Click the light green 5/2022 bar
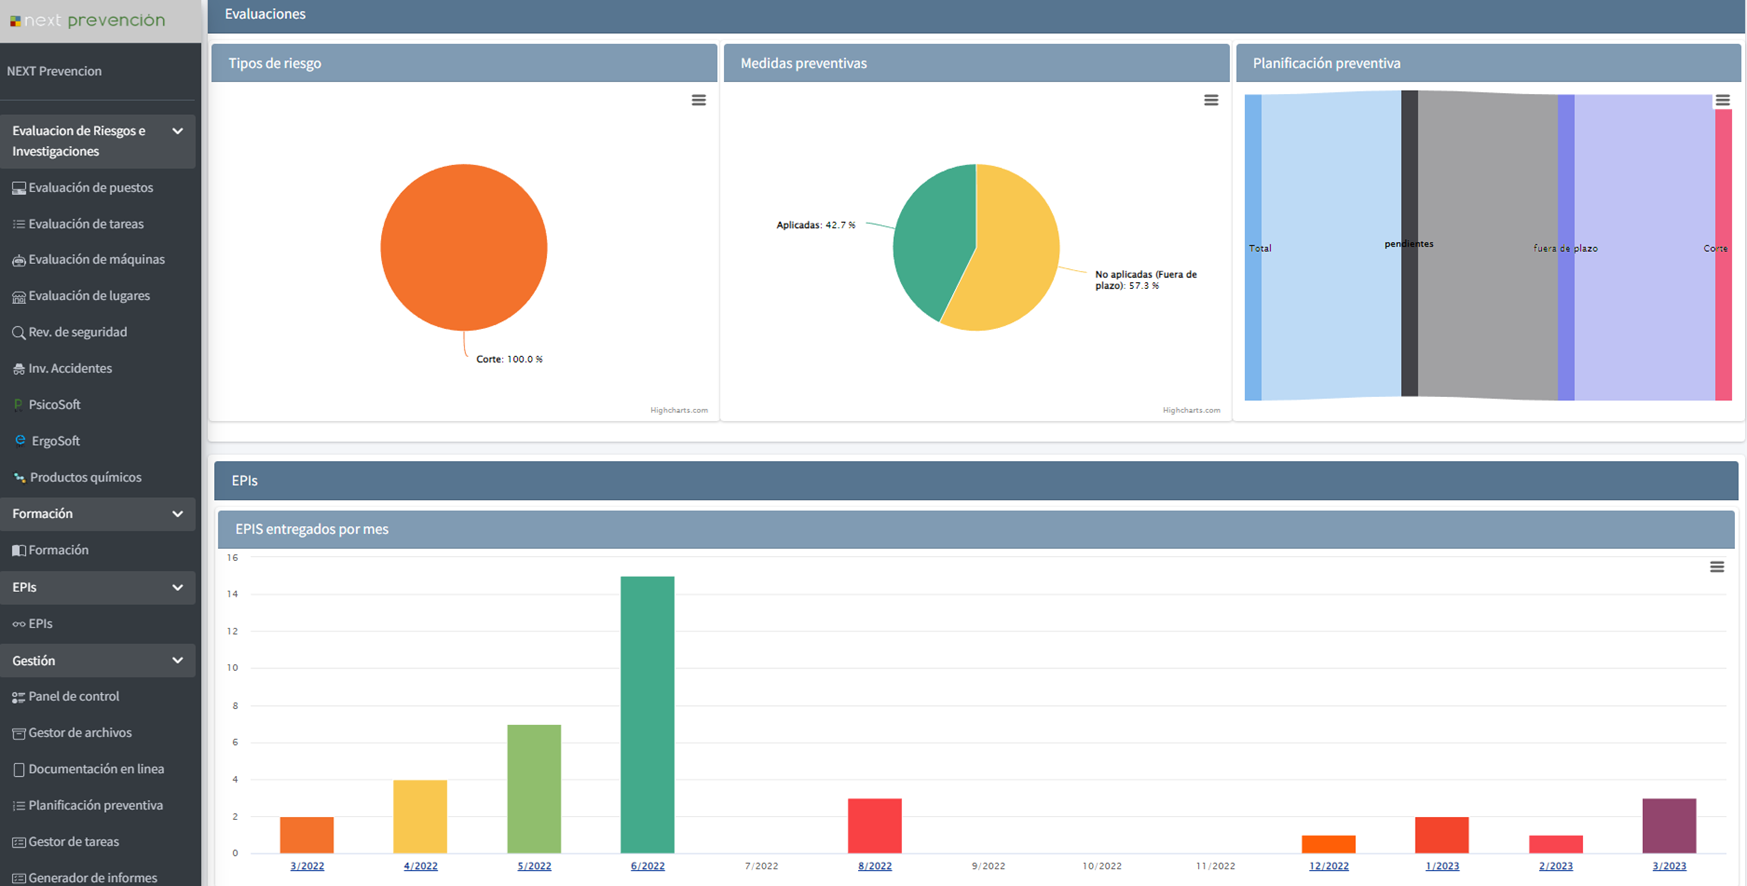Viewport: 1747px width, 886px height. pos(534,788)
